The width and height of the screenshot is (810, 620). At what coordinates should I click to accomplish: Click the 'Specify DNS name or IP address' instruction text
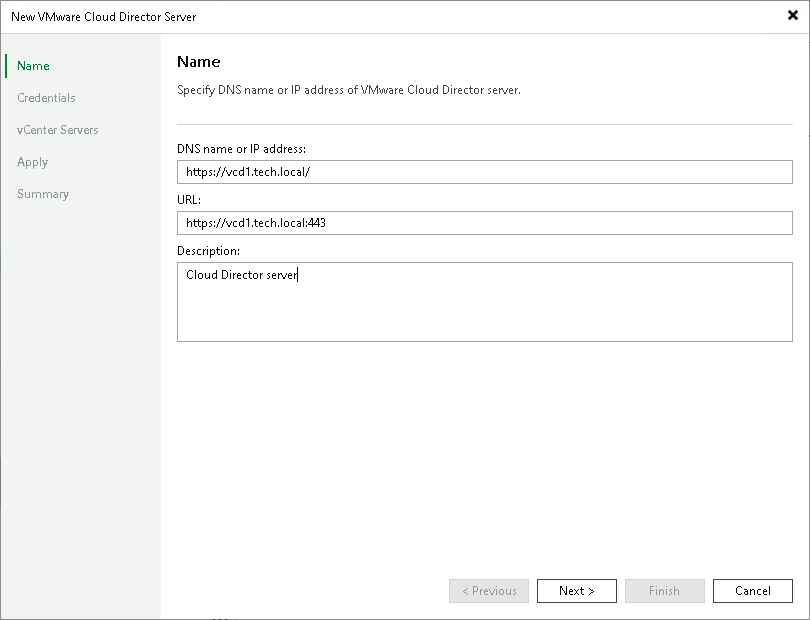pyautogui.click(x=349, y=90)
